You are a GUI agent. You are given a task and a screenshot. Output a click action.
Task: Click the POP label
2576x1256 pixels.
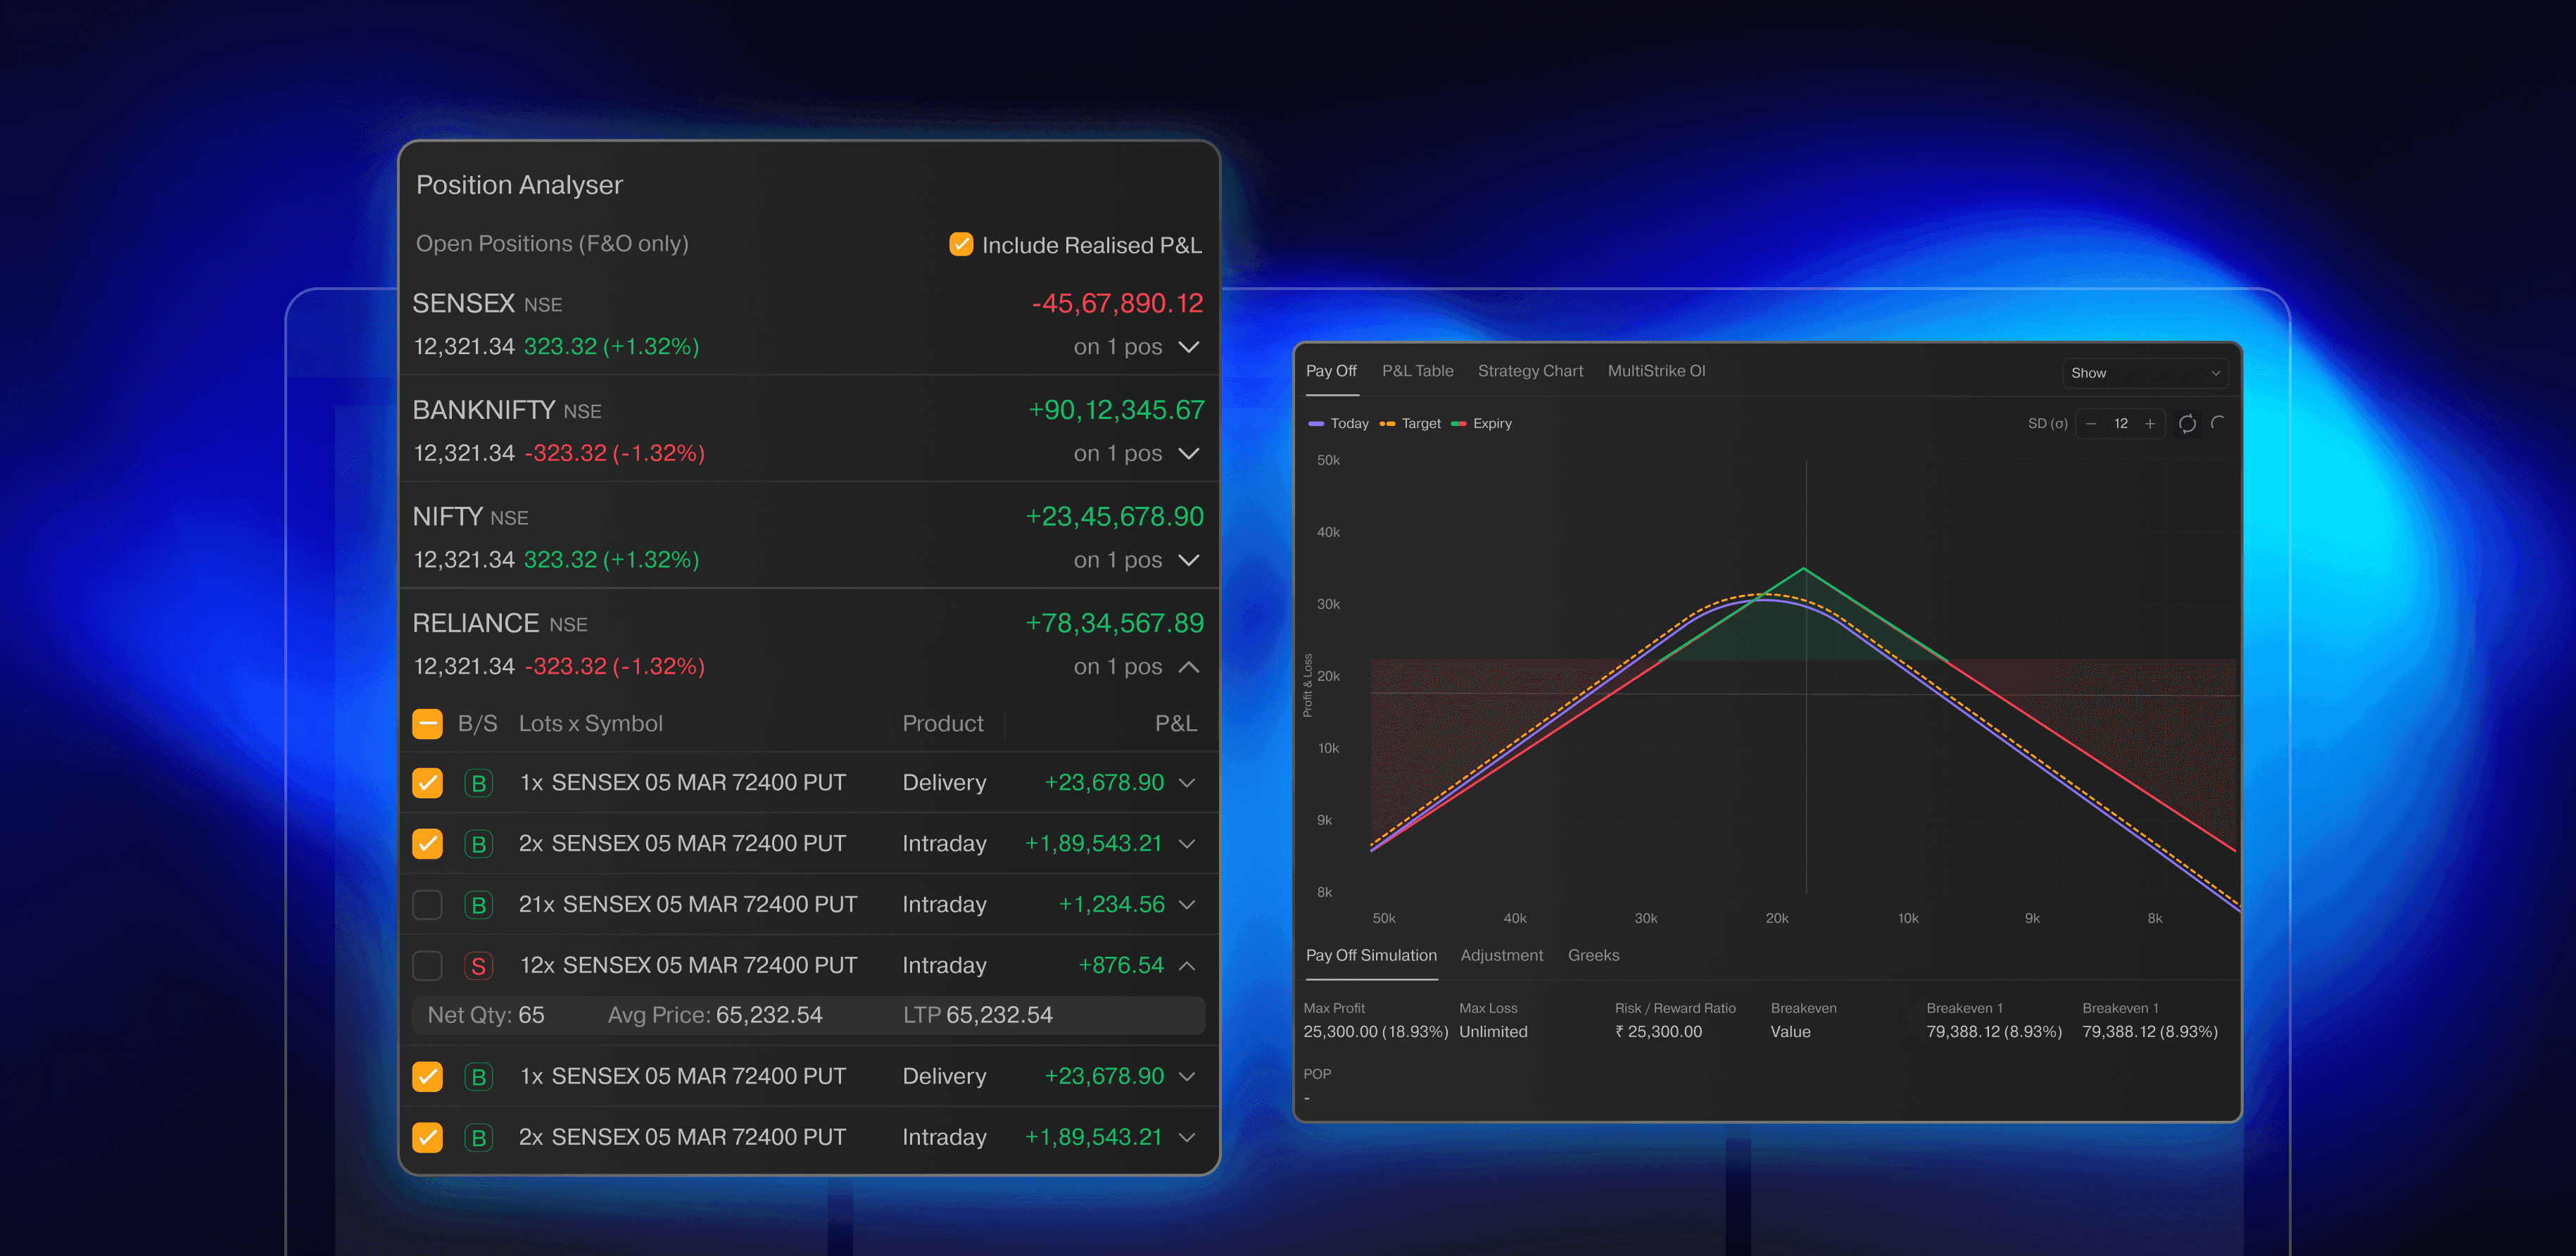[x=1317, y=1074]
